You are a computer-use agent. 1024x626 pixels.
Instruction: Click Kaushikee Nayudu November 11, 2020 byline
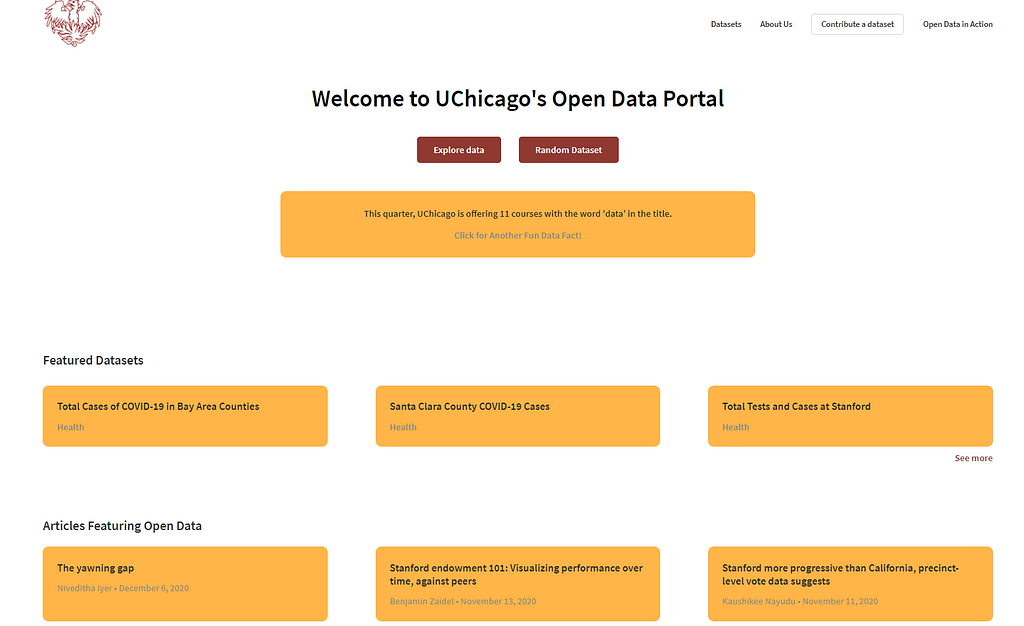[800, 601]
